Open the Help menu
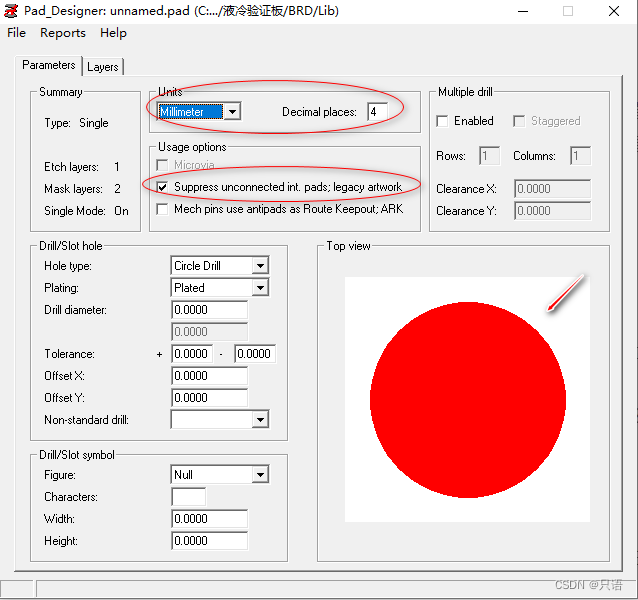Image resolution: width=638 pixels, height=600 pixels. coord(113,33)
